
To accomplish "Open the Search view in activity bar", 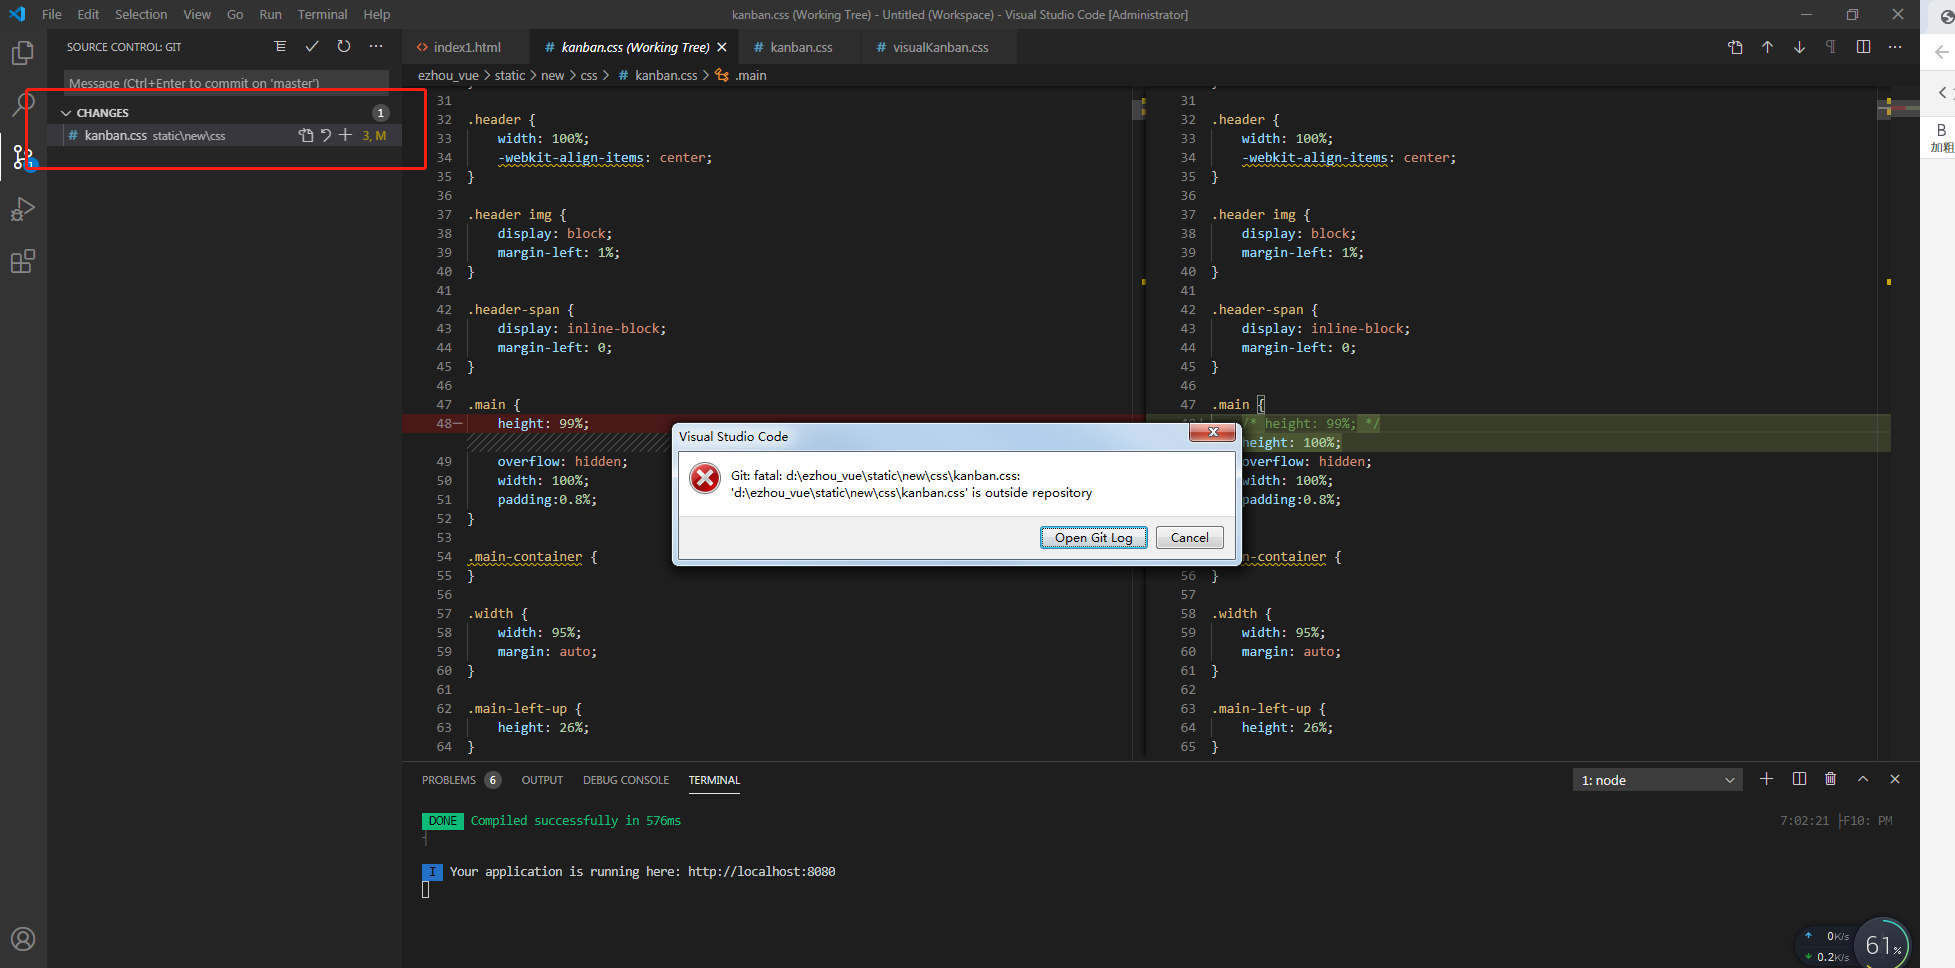I will click(22, 104).
